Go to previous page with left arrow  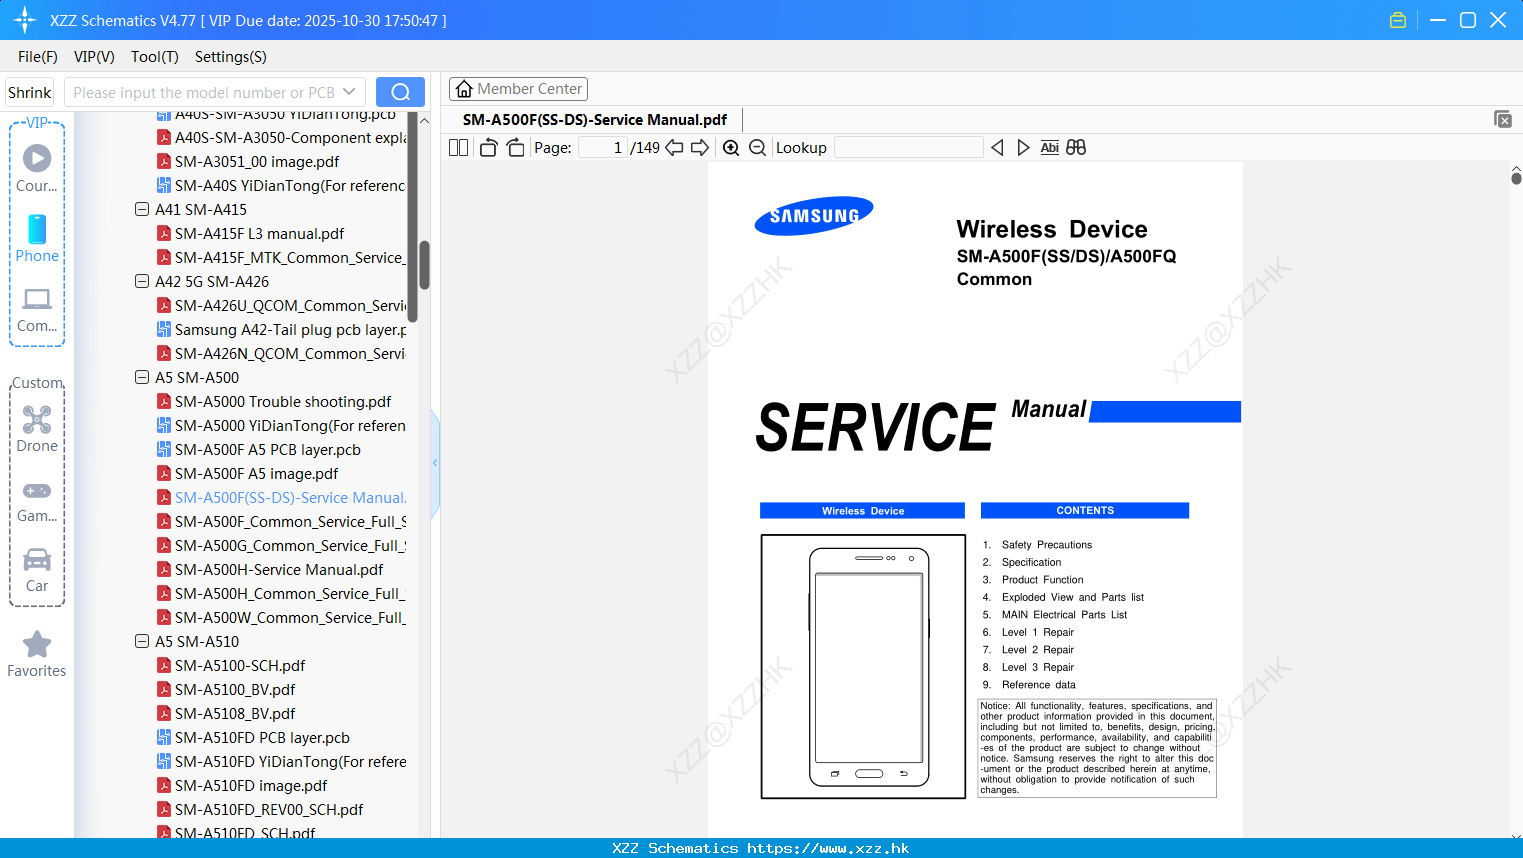674,148
